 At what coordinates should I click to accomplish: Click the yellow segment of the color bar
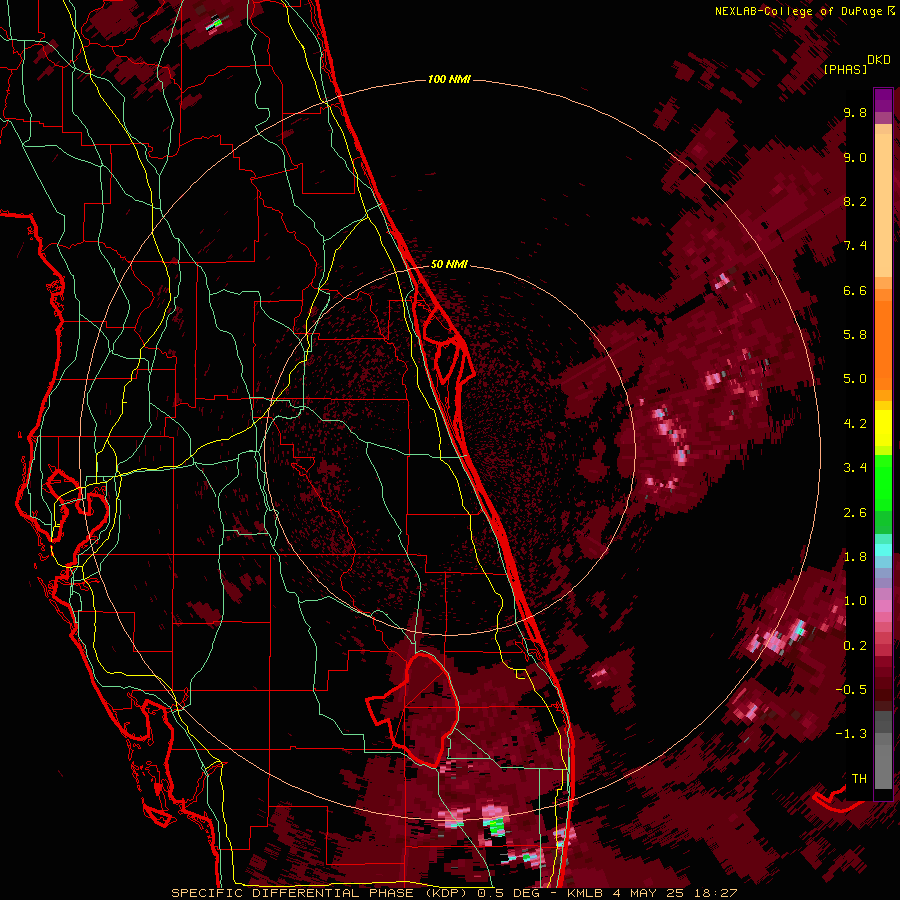point(883,428)
